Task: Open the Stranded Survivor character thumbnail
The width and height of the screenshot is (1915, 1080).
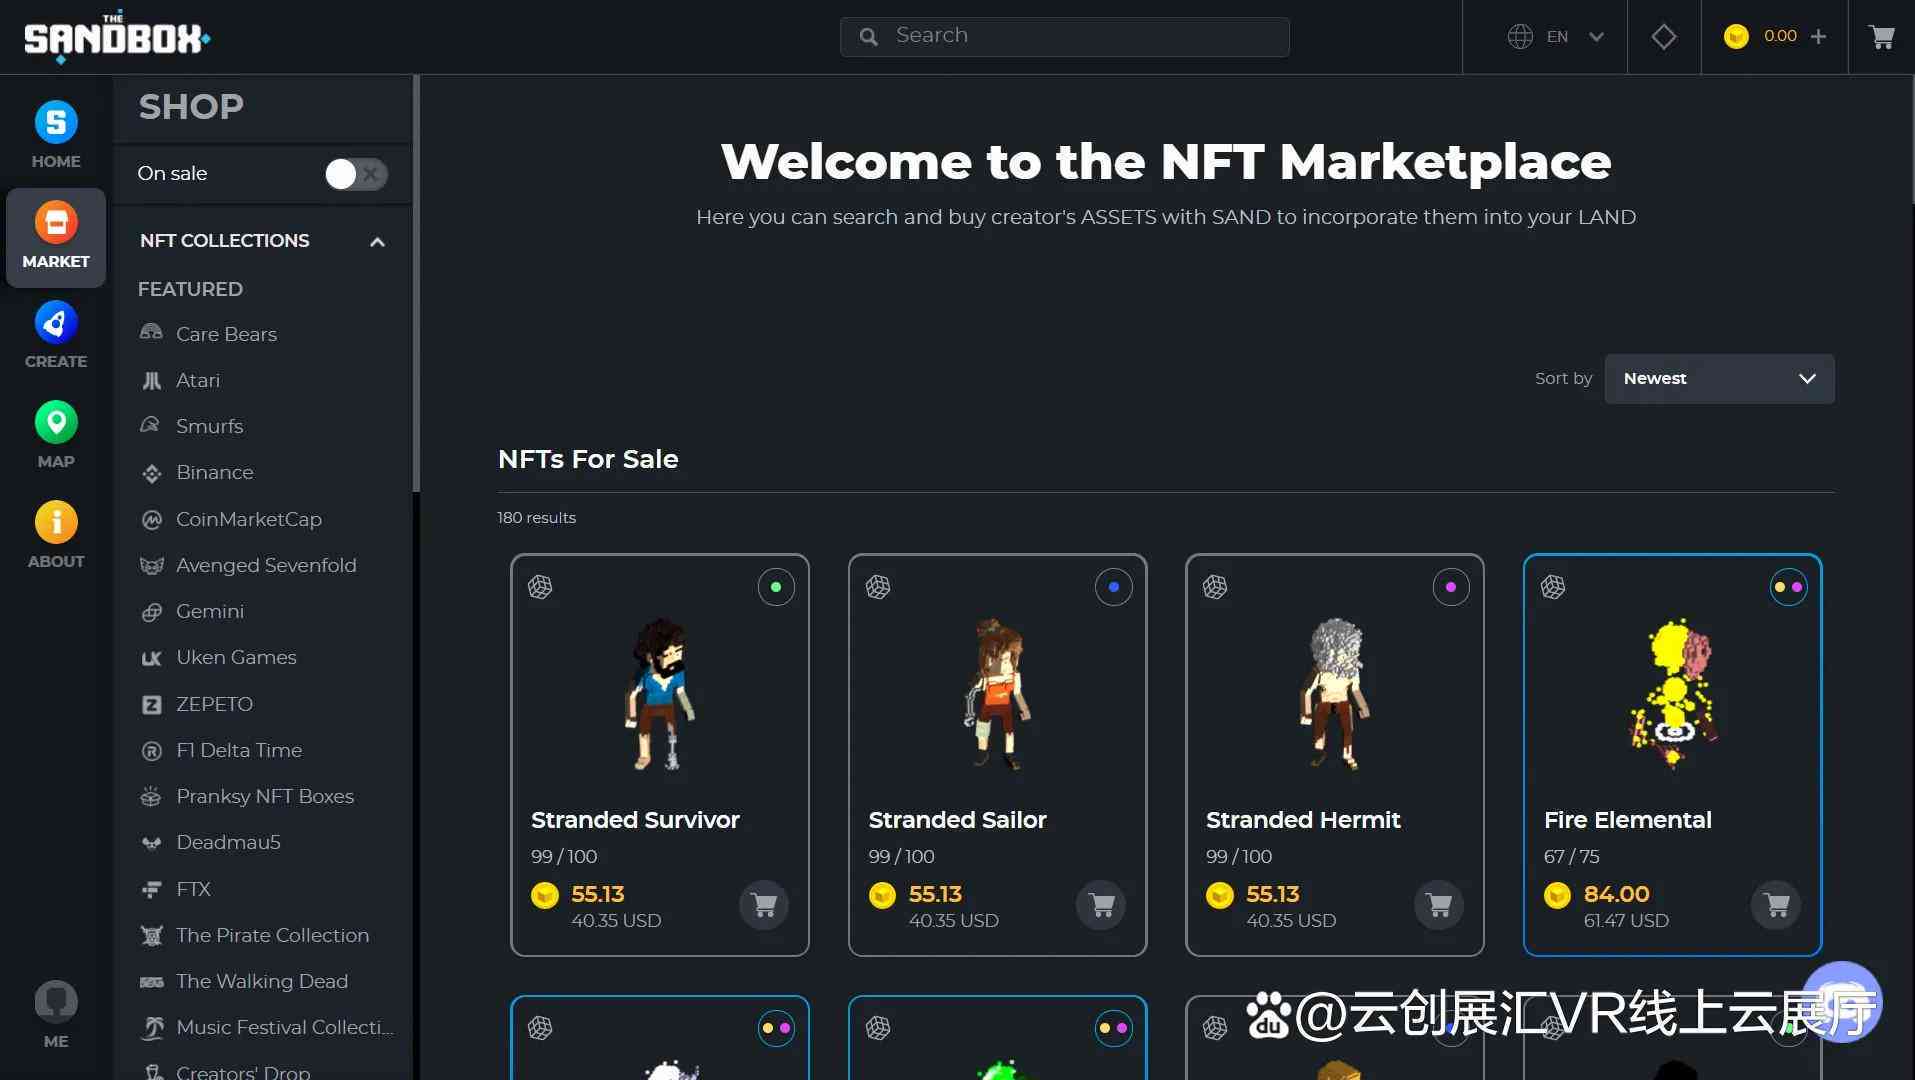Action: tap(660, 694)
